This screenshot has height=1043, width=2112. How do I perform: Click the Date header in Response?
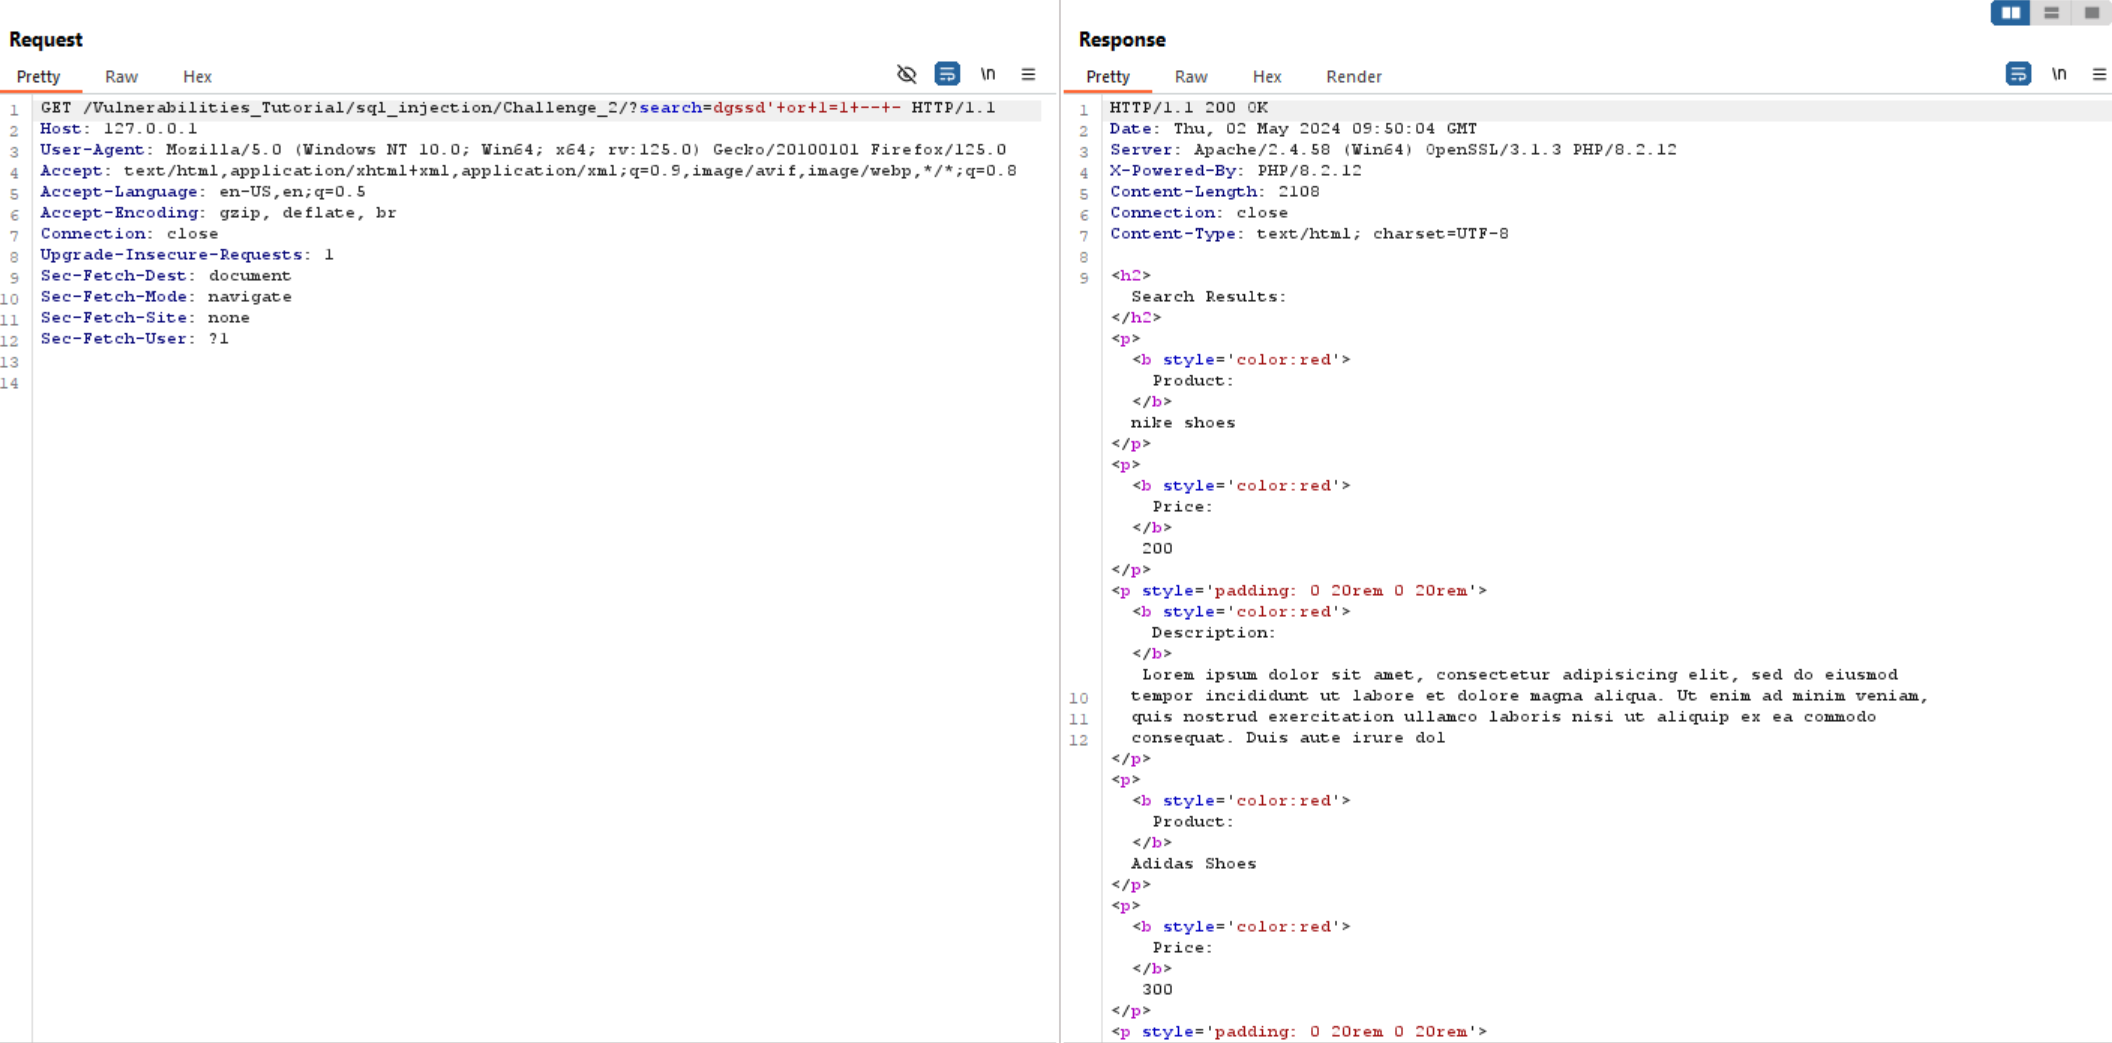pyautogui.click(x=1293, y=129)
